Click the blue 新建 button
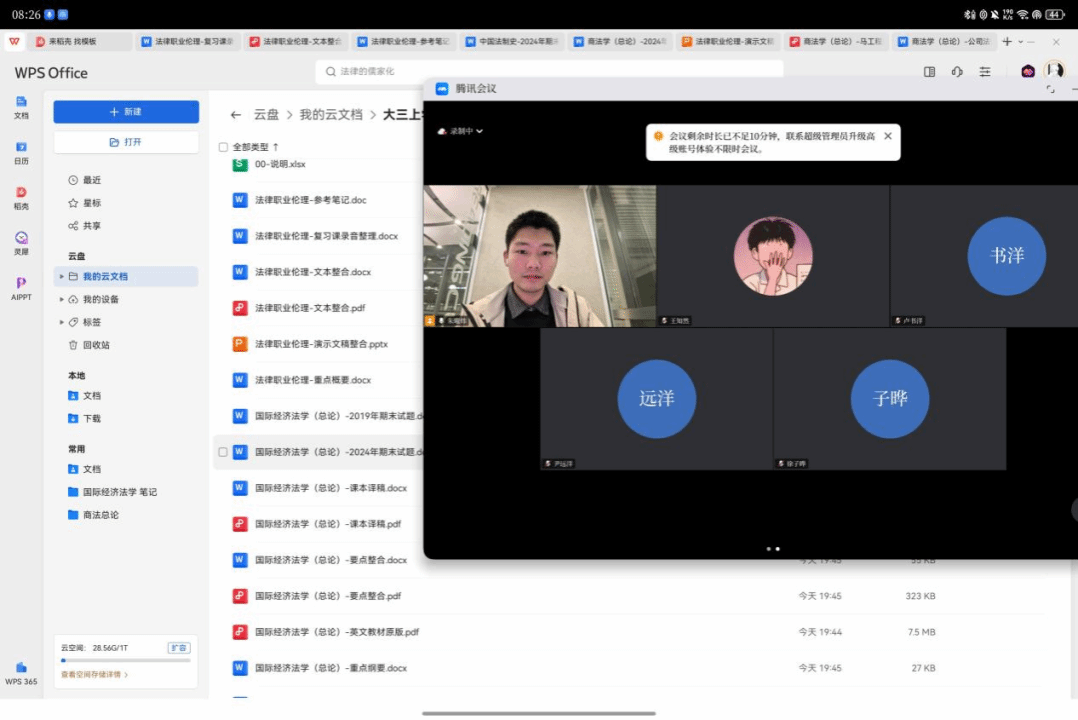The height and width of the screenshot is (720, 1078). pos(126,112)
